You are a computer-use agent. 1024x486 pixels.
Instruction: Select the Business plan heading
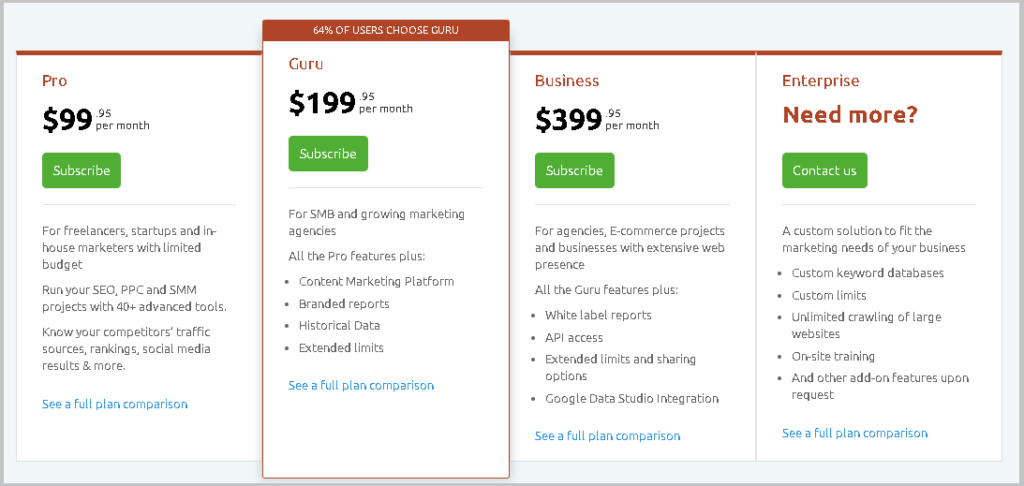pos(567,81)
